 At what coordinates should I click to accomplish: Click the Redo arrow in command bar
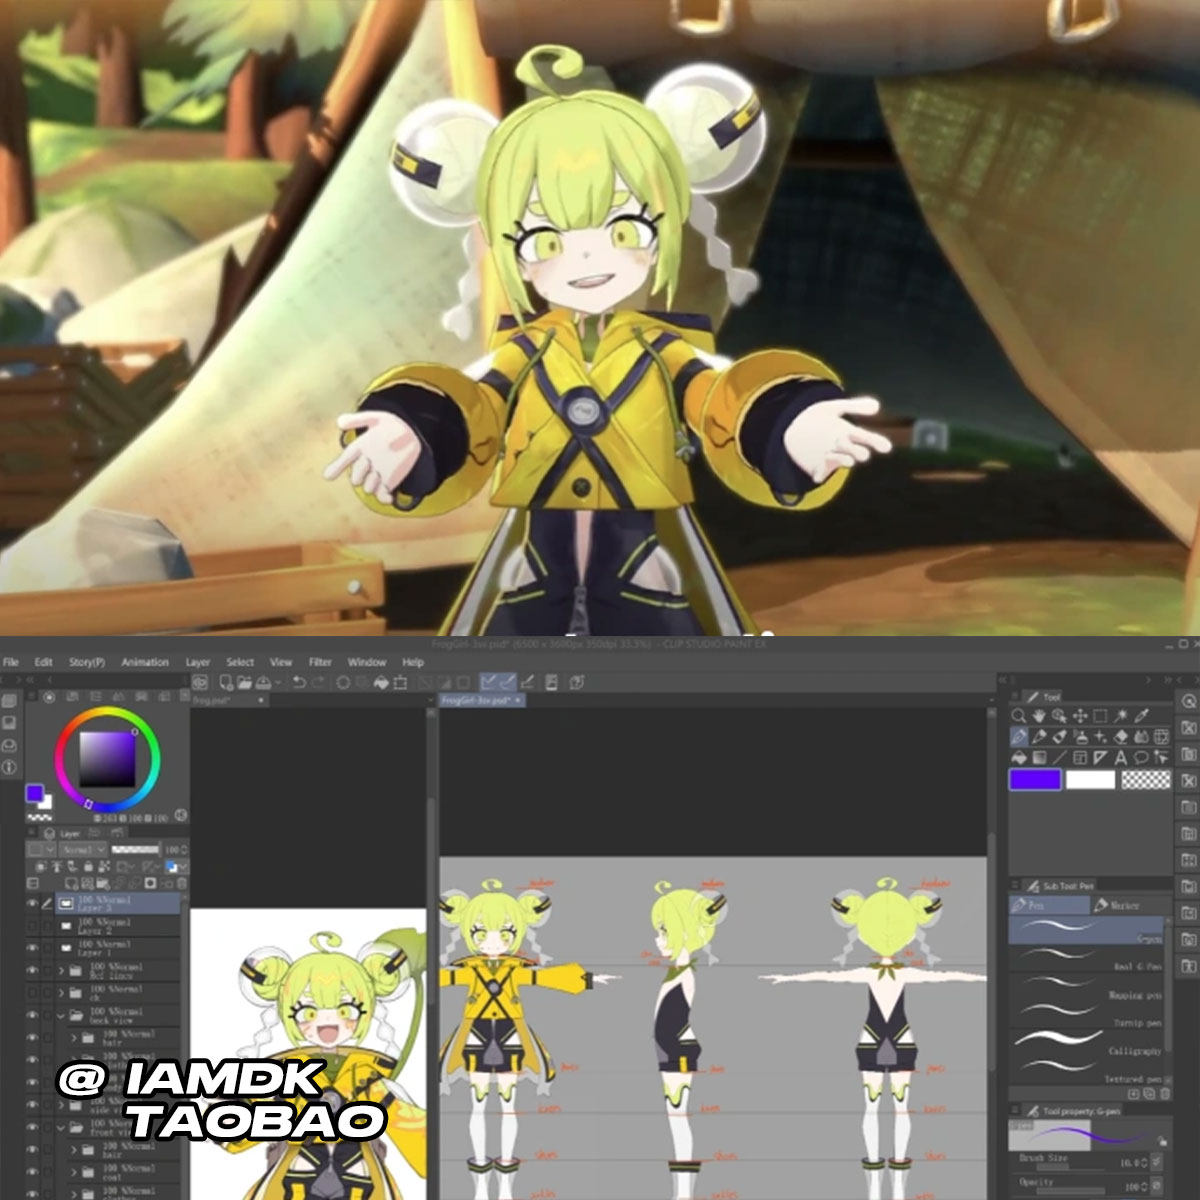click(x=318, y=682)
